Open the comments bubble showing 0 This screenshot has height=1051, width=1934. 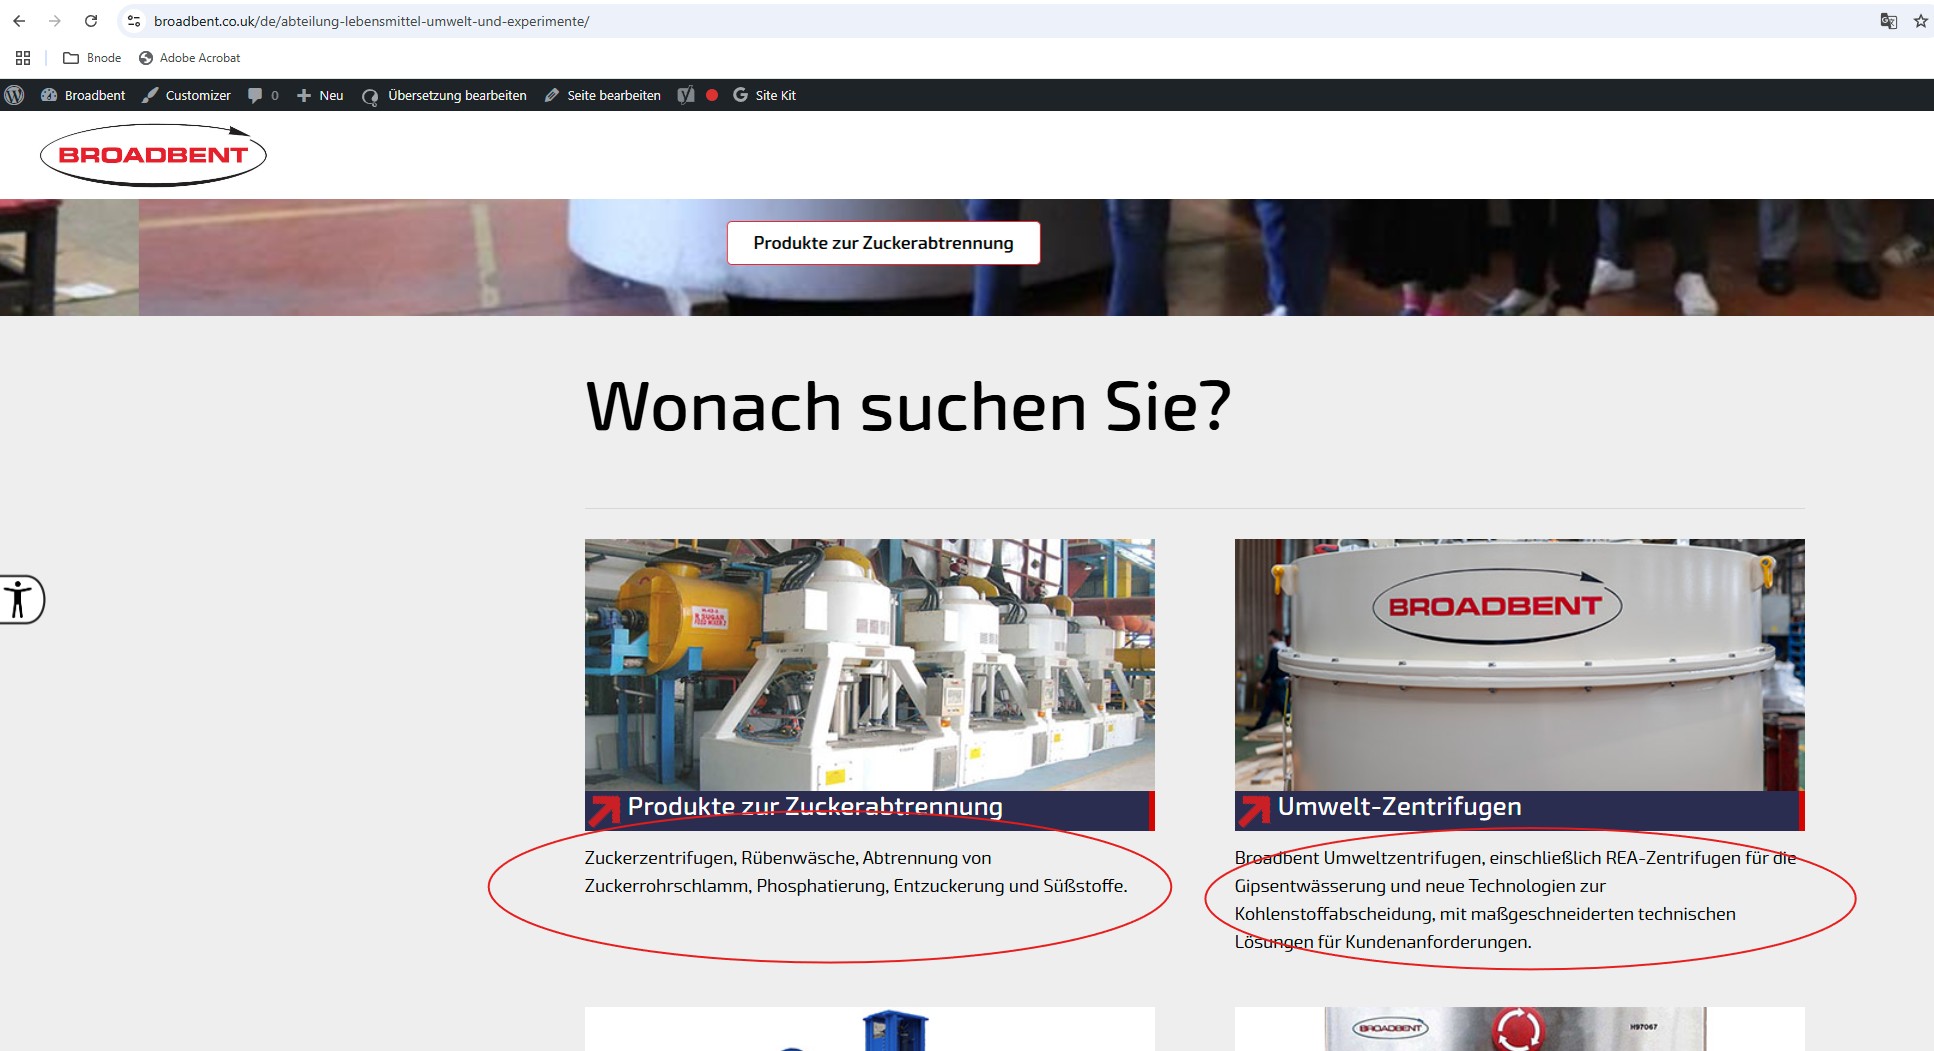[x=263, y=95]
